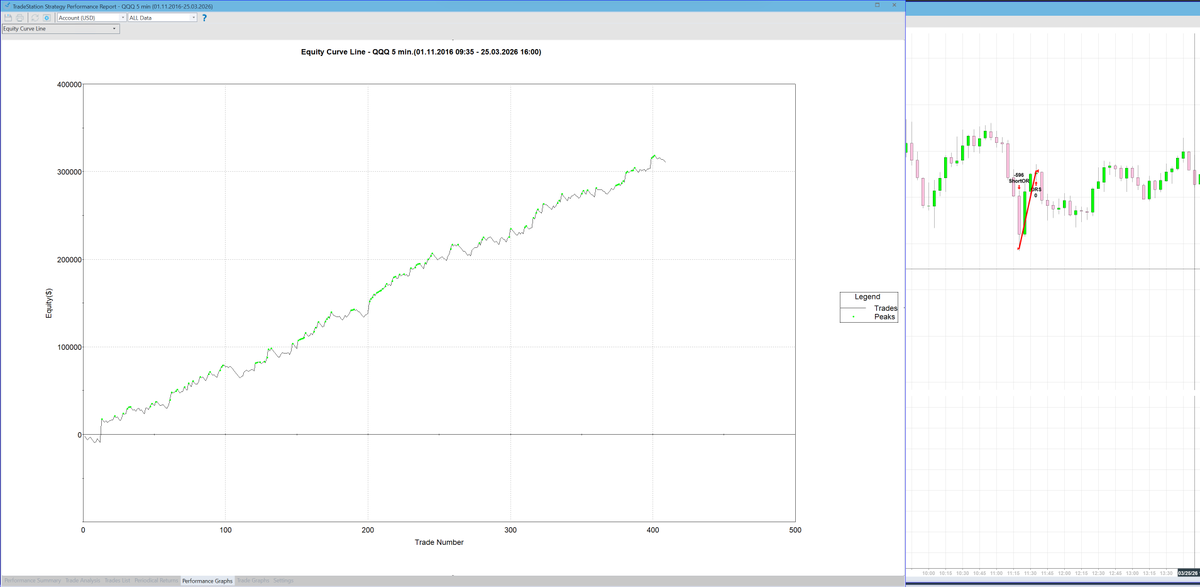
Task: Click the Save report icon
Action: click(8, 18)
